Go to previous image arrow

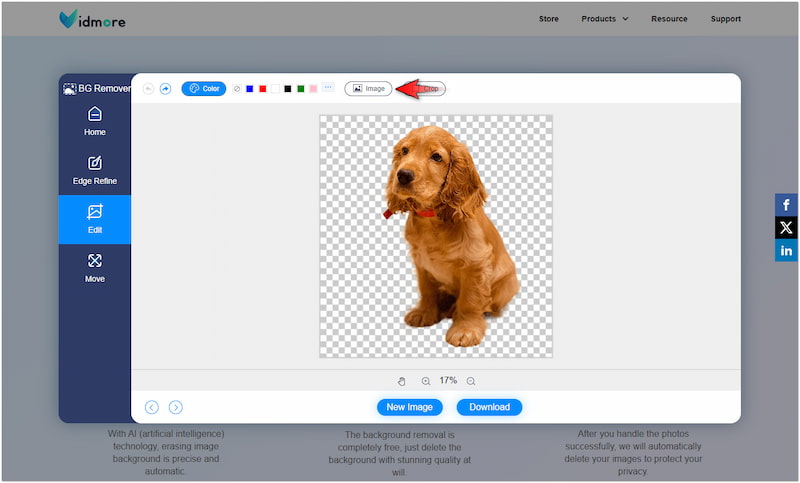coord(152,407)
